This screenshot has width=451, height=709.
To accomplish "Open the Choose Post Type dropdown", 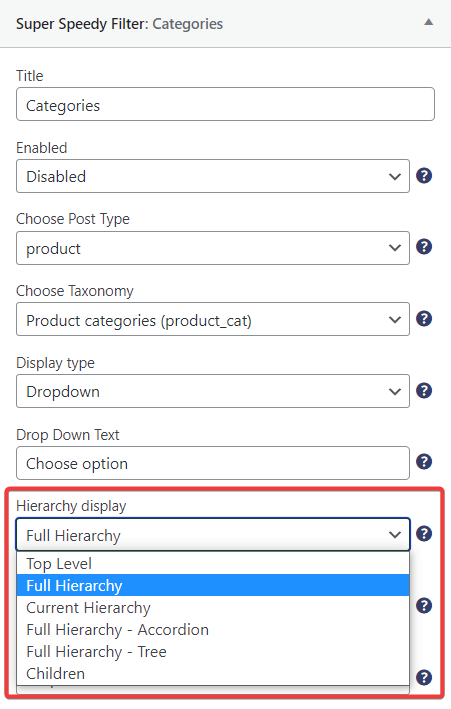I will tap(213, 248).
